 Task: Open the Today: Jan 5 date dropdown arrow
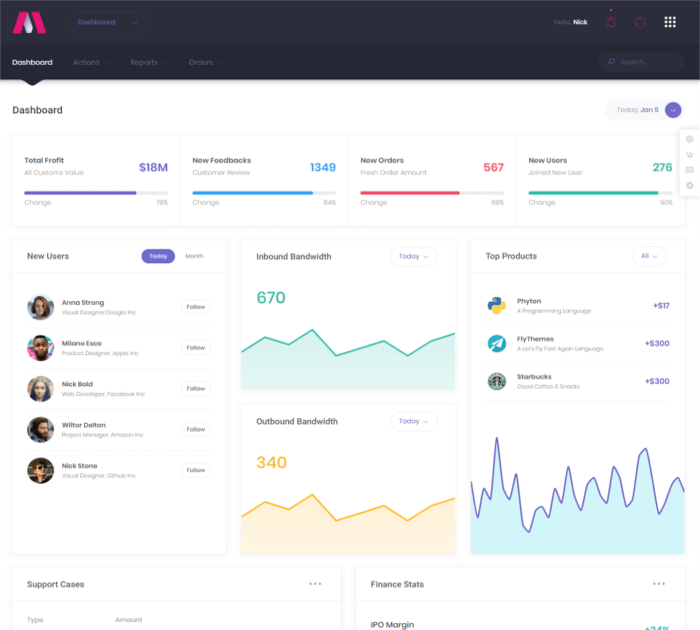click(x=673, y=110)
